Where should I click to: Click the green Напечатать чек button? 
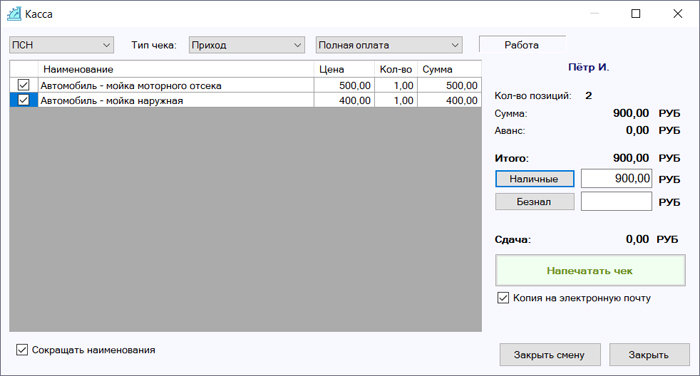(590, 271)
